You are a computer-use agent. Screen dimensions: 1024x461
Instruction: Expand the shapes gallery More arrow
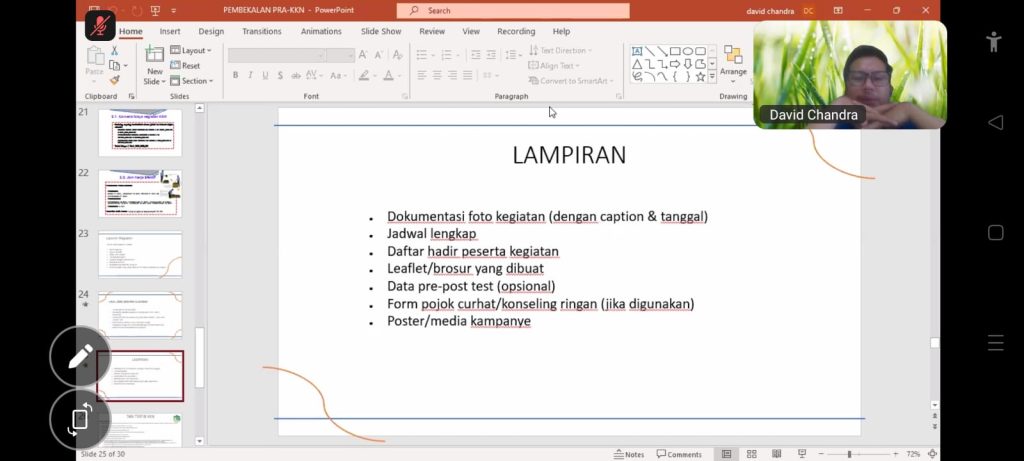712,77
